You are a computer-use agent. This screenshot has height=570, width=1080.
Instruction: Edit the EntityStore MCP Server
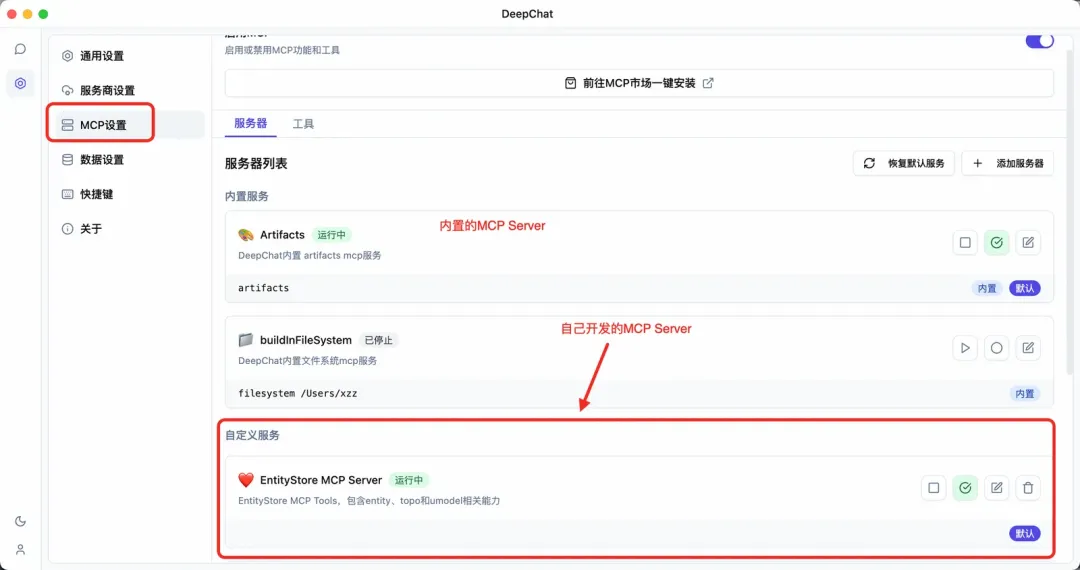point(996,488)
